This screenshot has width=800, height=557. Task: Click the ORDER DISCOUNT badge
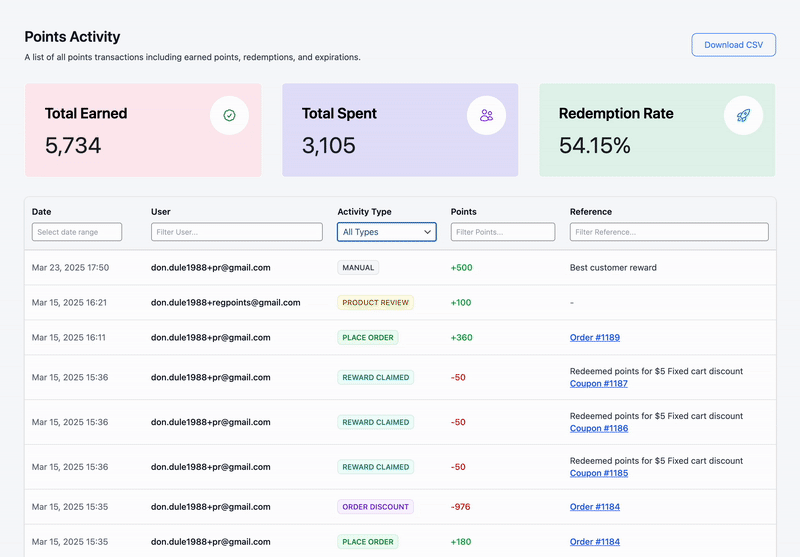pos(375,507)
